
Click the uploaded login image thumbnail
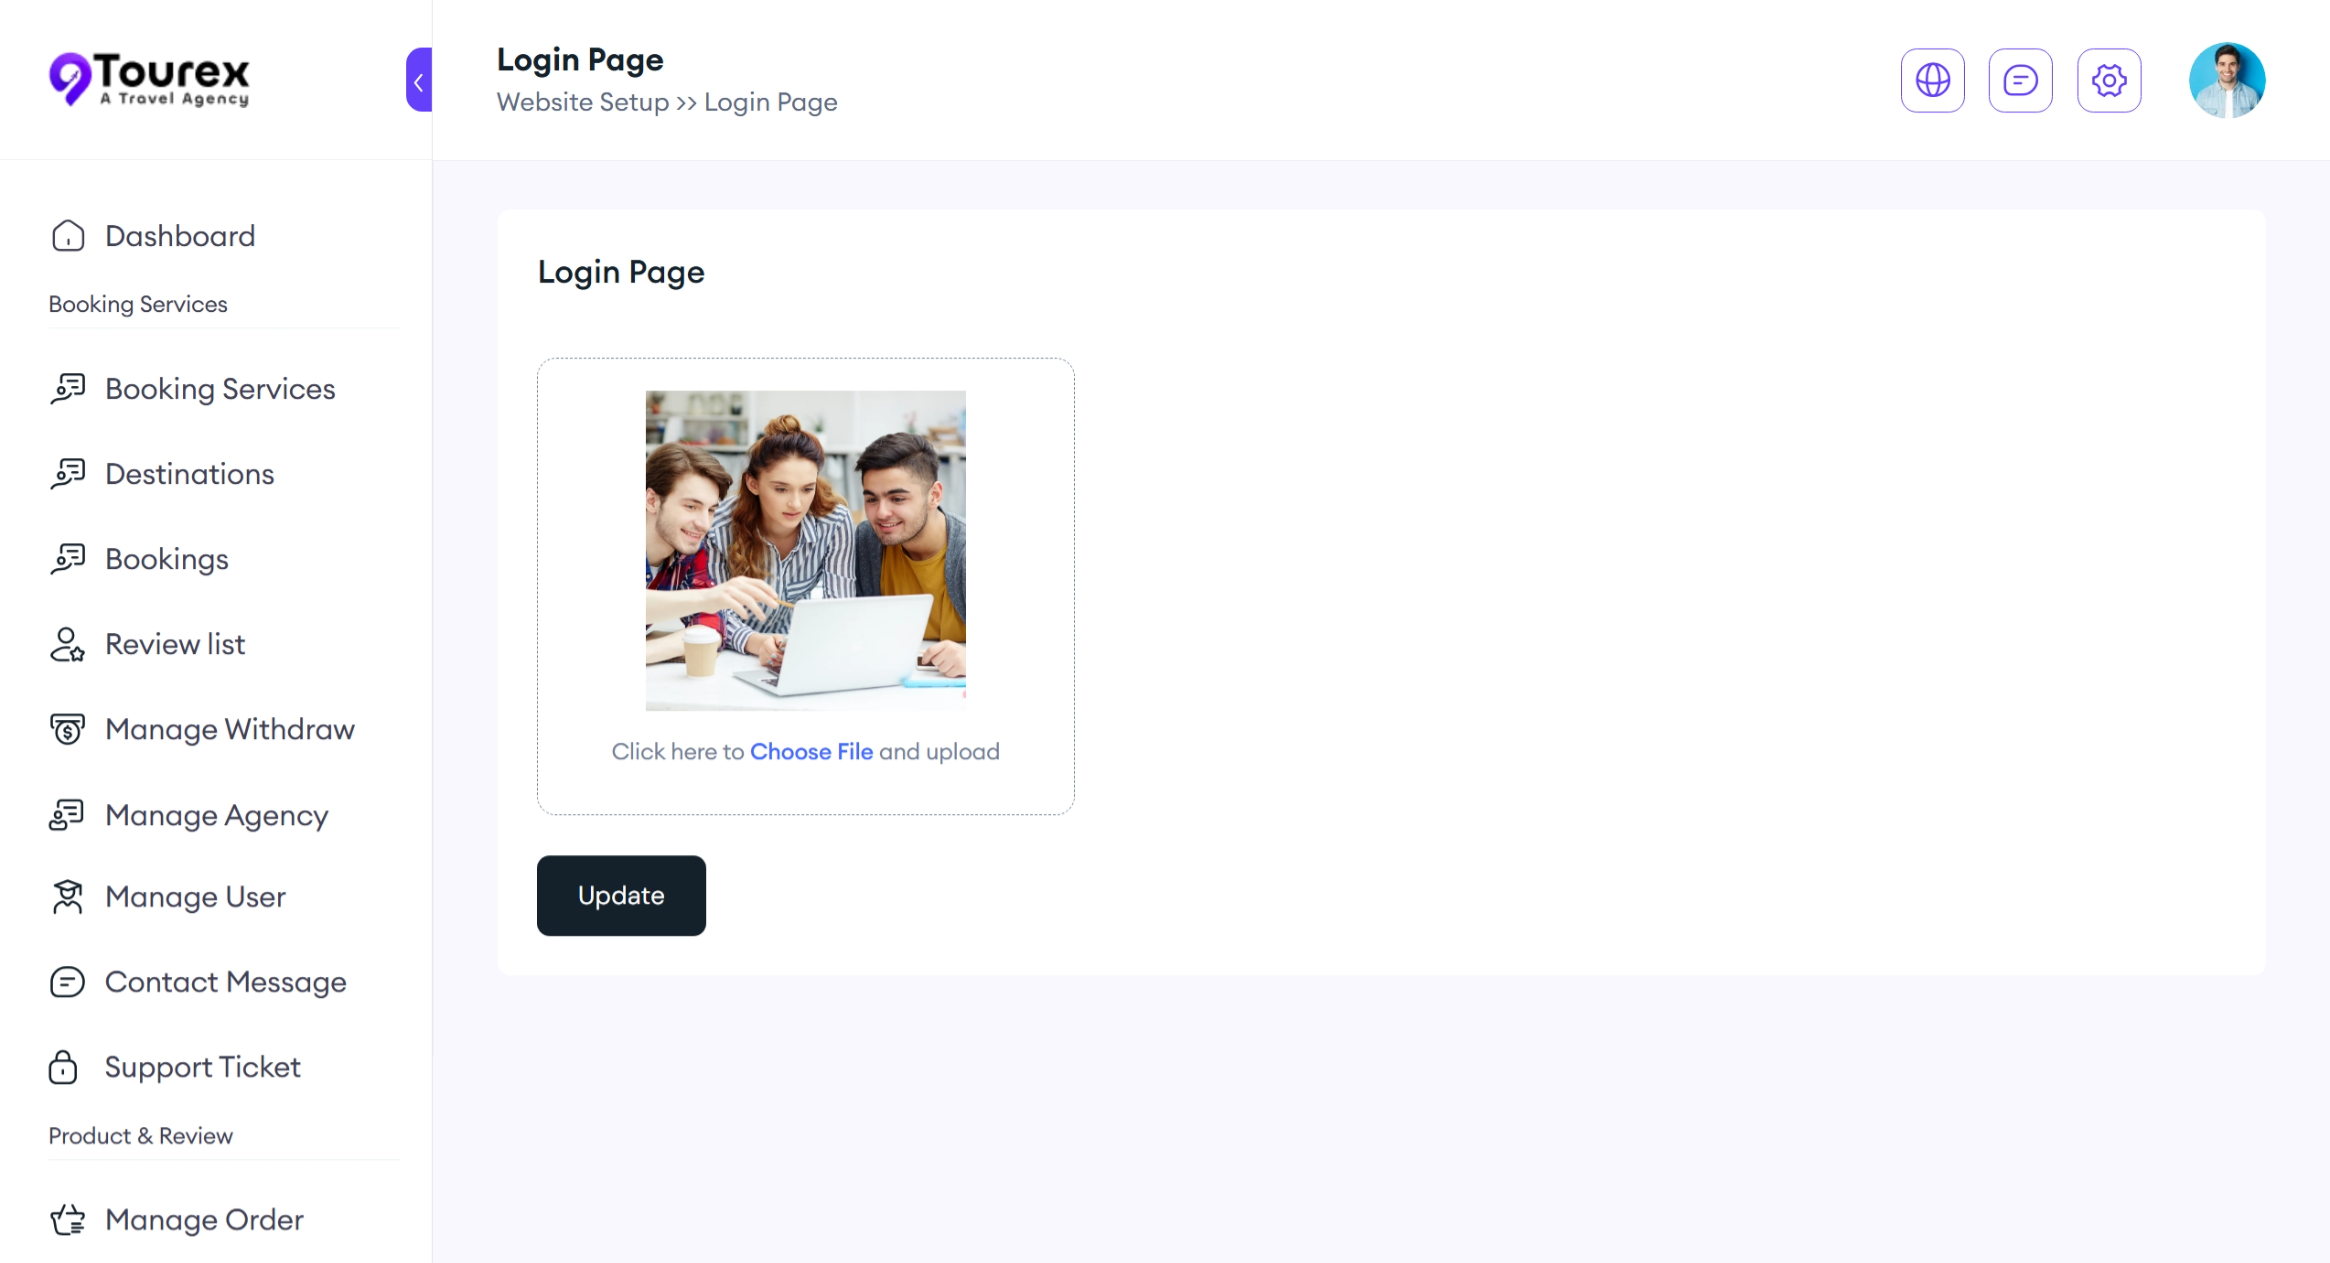coord(806,550)
